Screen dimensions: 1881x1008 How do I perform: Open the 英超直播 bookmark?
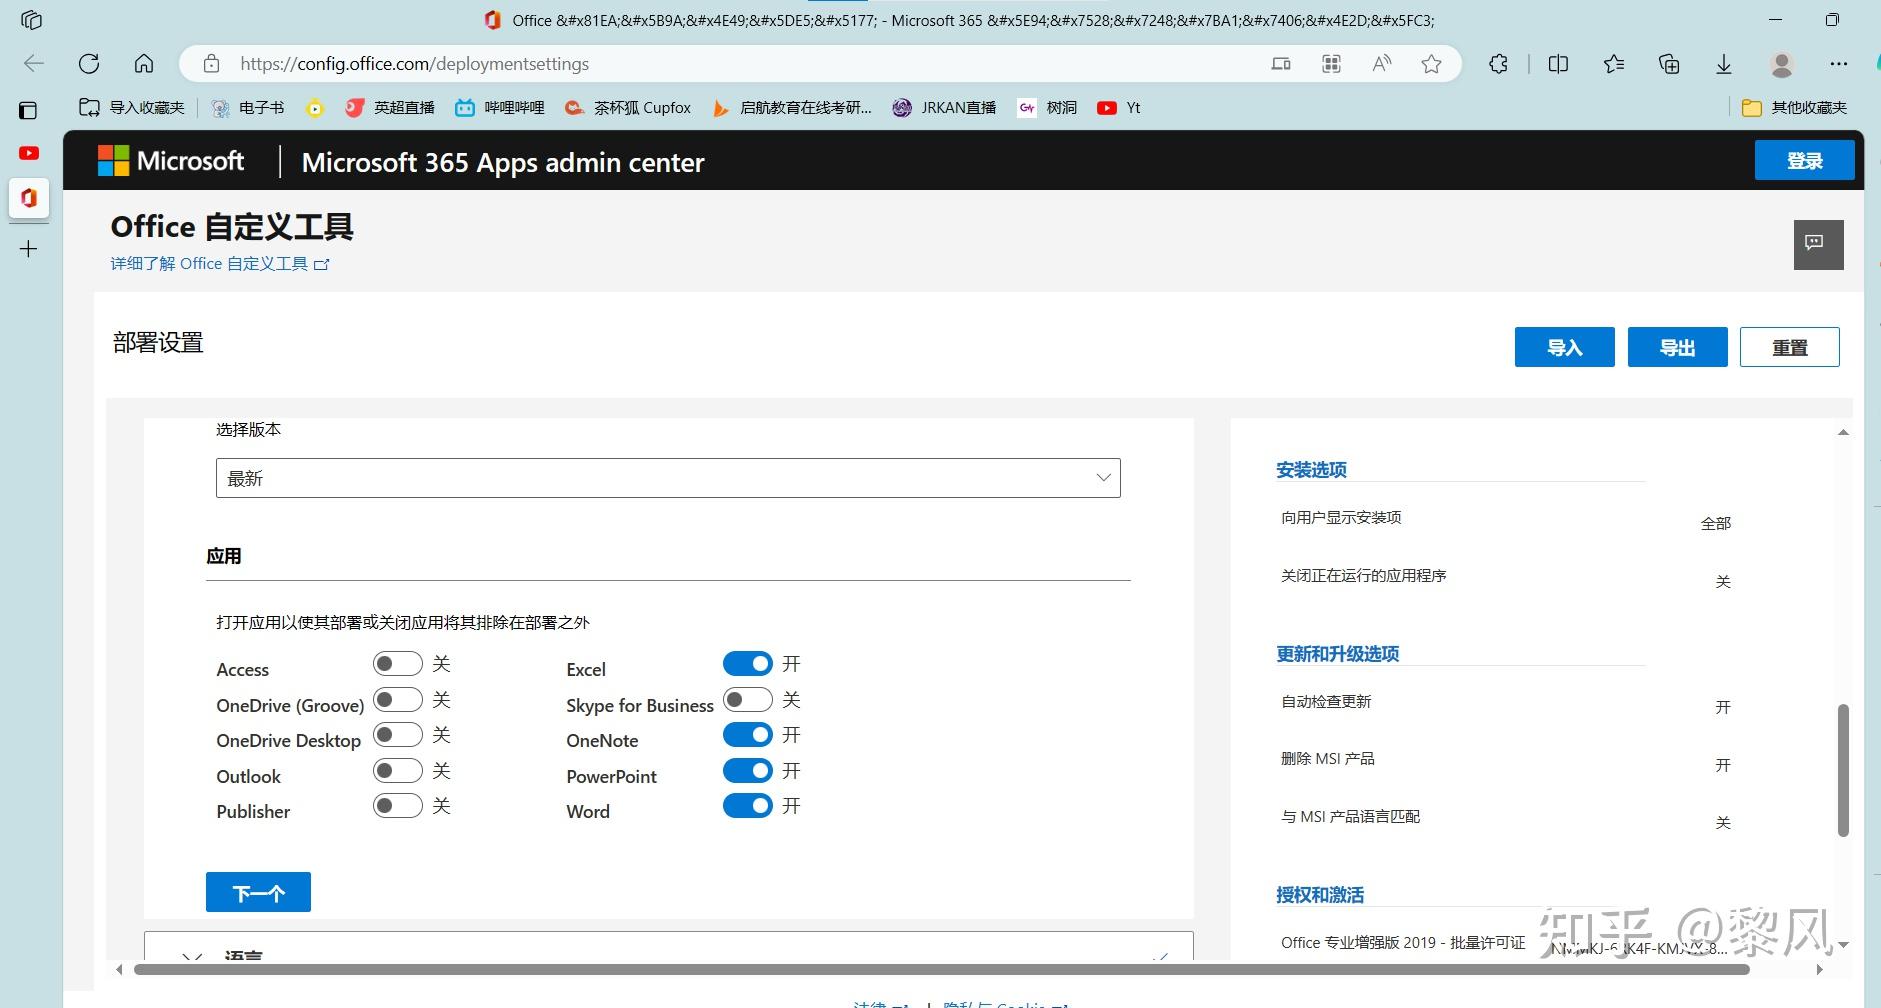[x=390, y=108]
